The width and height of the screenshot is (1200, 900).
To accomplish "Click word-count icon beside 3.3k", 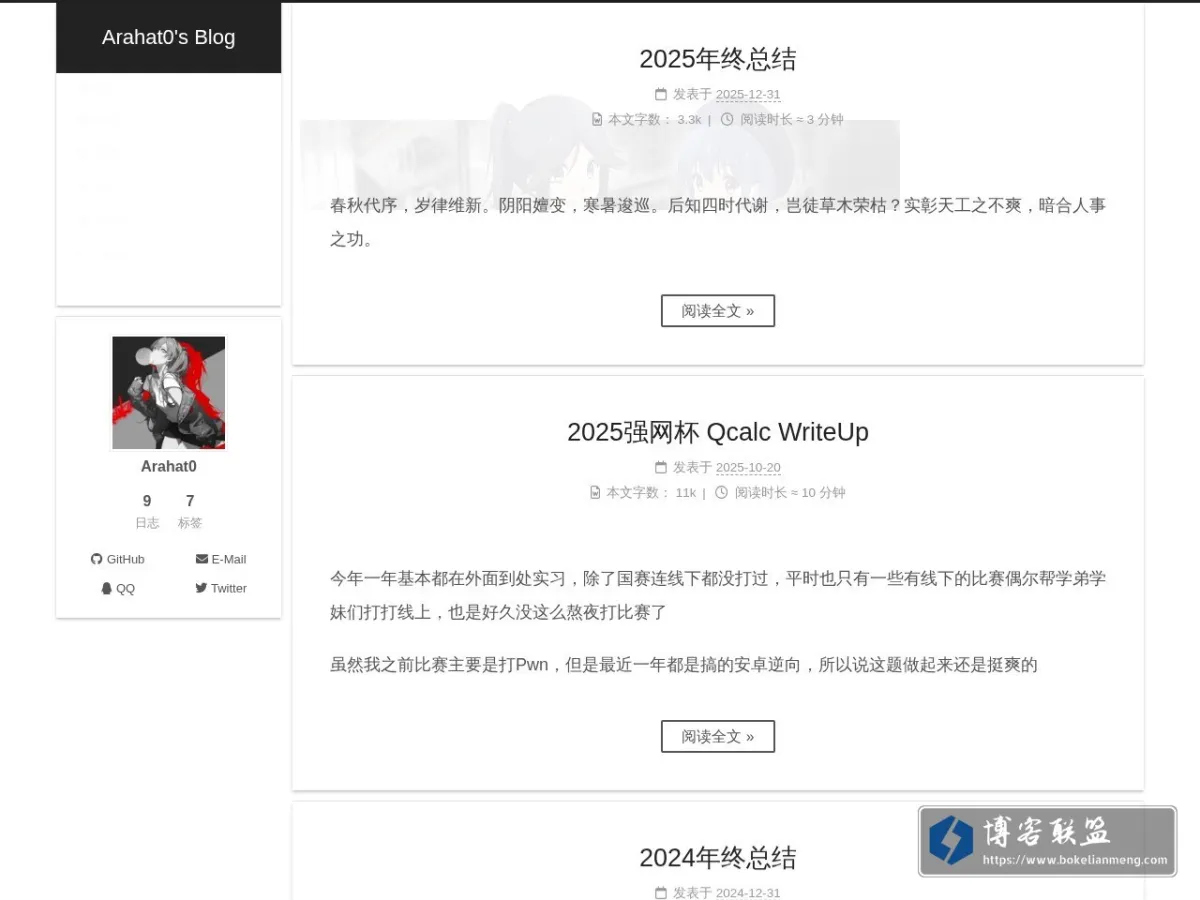I will click(x=597, y=119).
